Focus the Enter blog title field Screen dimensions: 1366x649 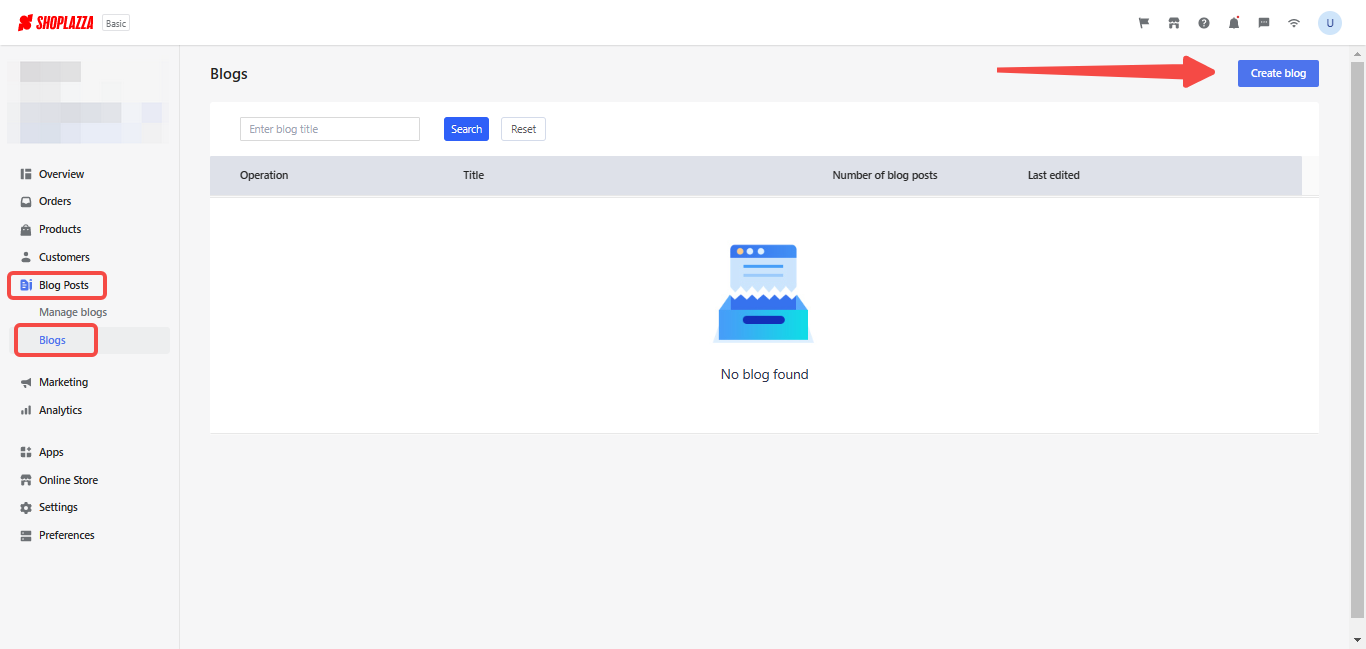(330, 129)
